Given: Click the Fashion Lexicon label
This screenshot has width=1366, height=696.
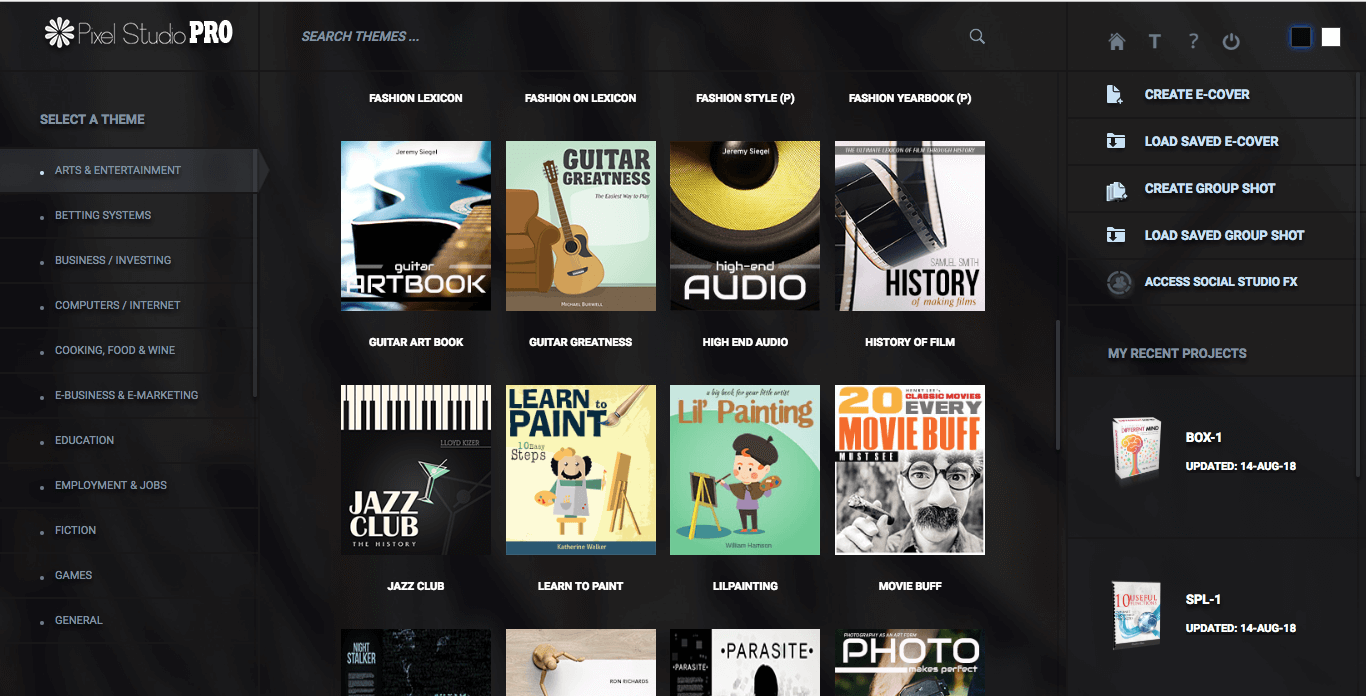Looking at the screenshot, I should click(x=416, y=98).
